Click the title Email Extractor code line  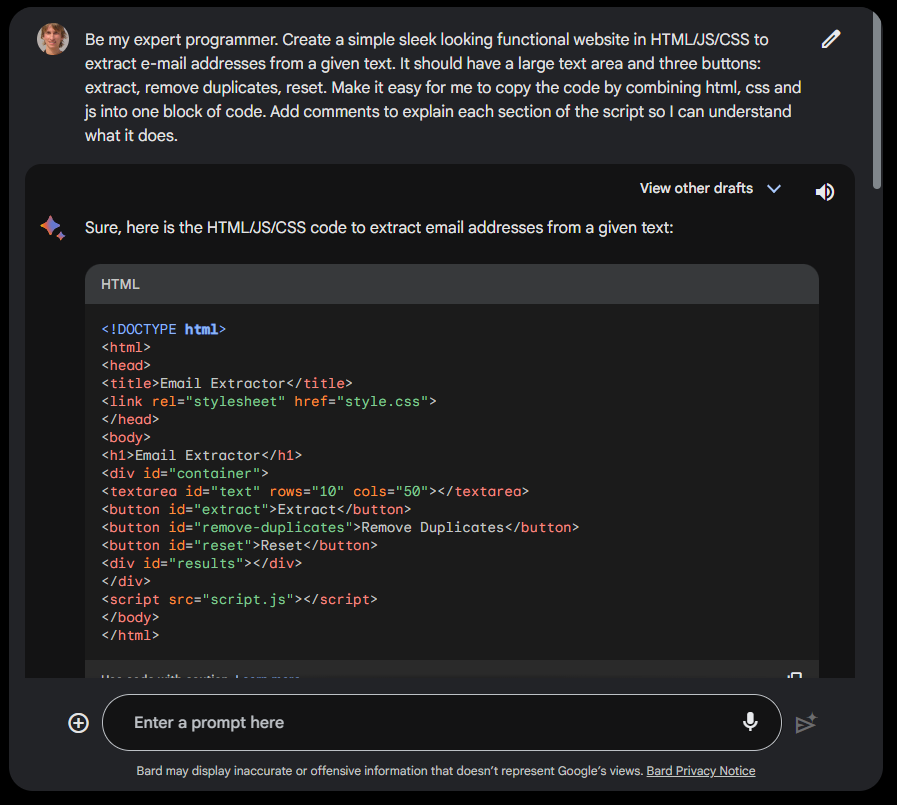pos(227,383)
